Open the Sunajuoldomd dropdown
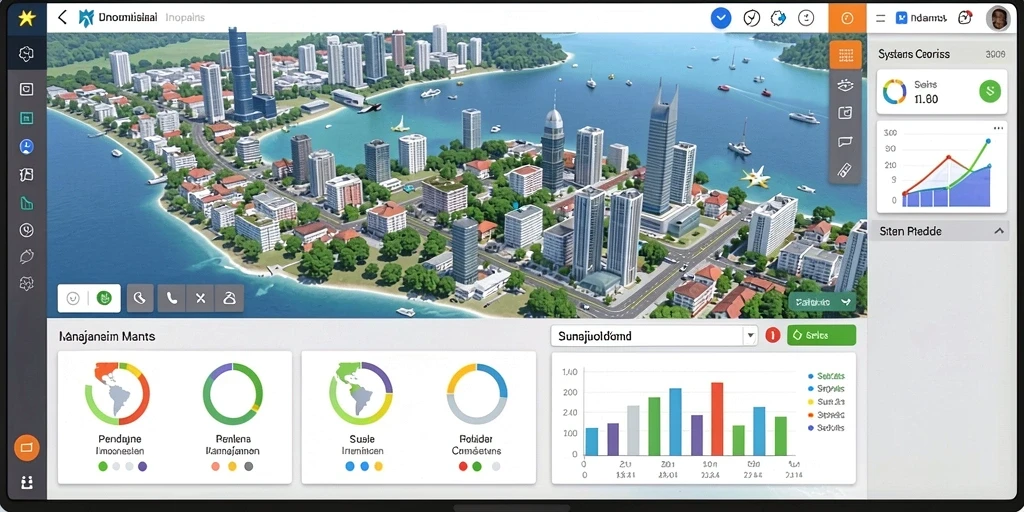Image resolution: width=1024 pixels, height=512 pixels. click(654, 336)
